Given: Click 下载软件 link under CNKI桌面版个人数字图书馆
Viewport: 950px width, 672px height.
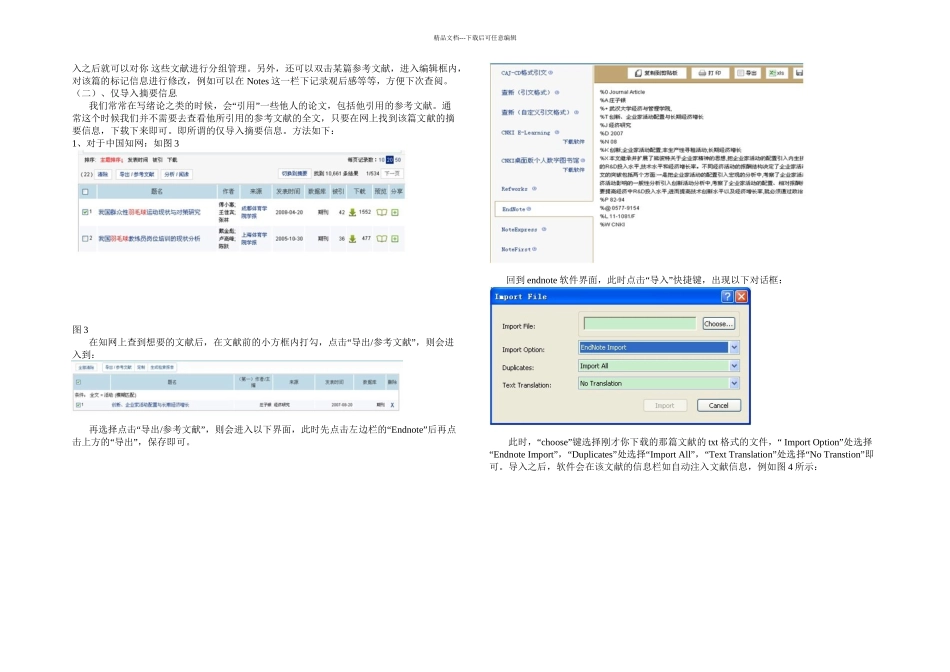Looking at the screenshot, I should click(x=574, y=170).
